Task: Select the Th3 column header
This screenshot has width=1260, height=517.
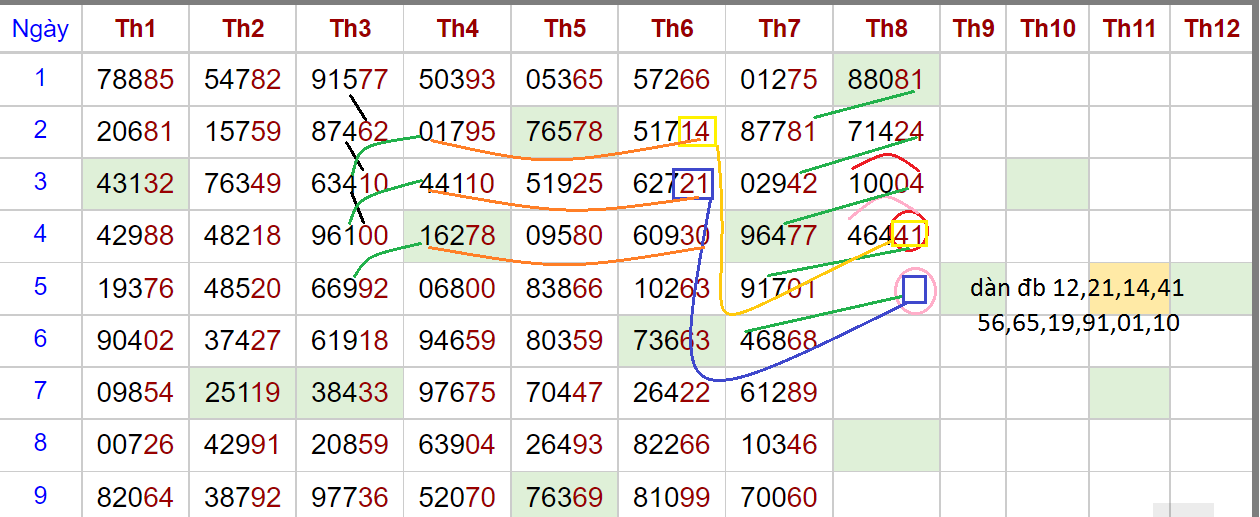Action: click(x=350, y=29)
